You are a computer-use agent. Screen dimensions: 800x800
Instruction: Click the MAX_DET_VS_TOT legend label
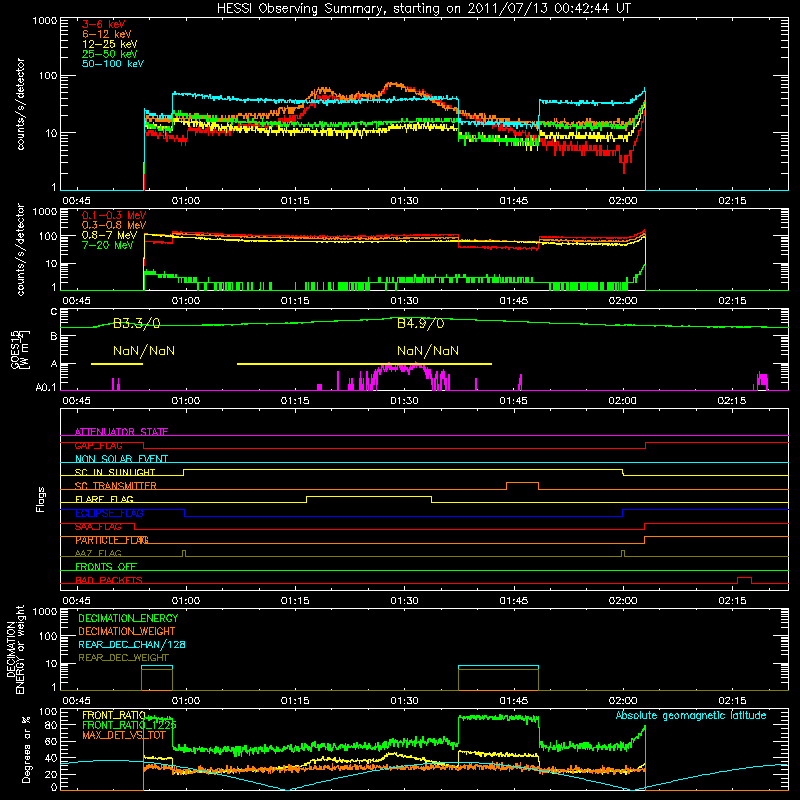coord(124,735)
